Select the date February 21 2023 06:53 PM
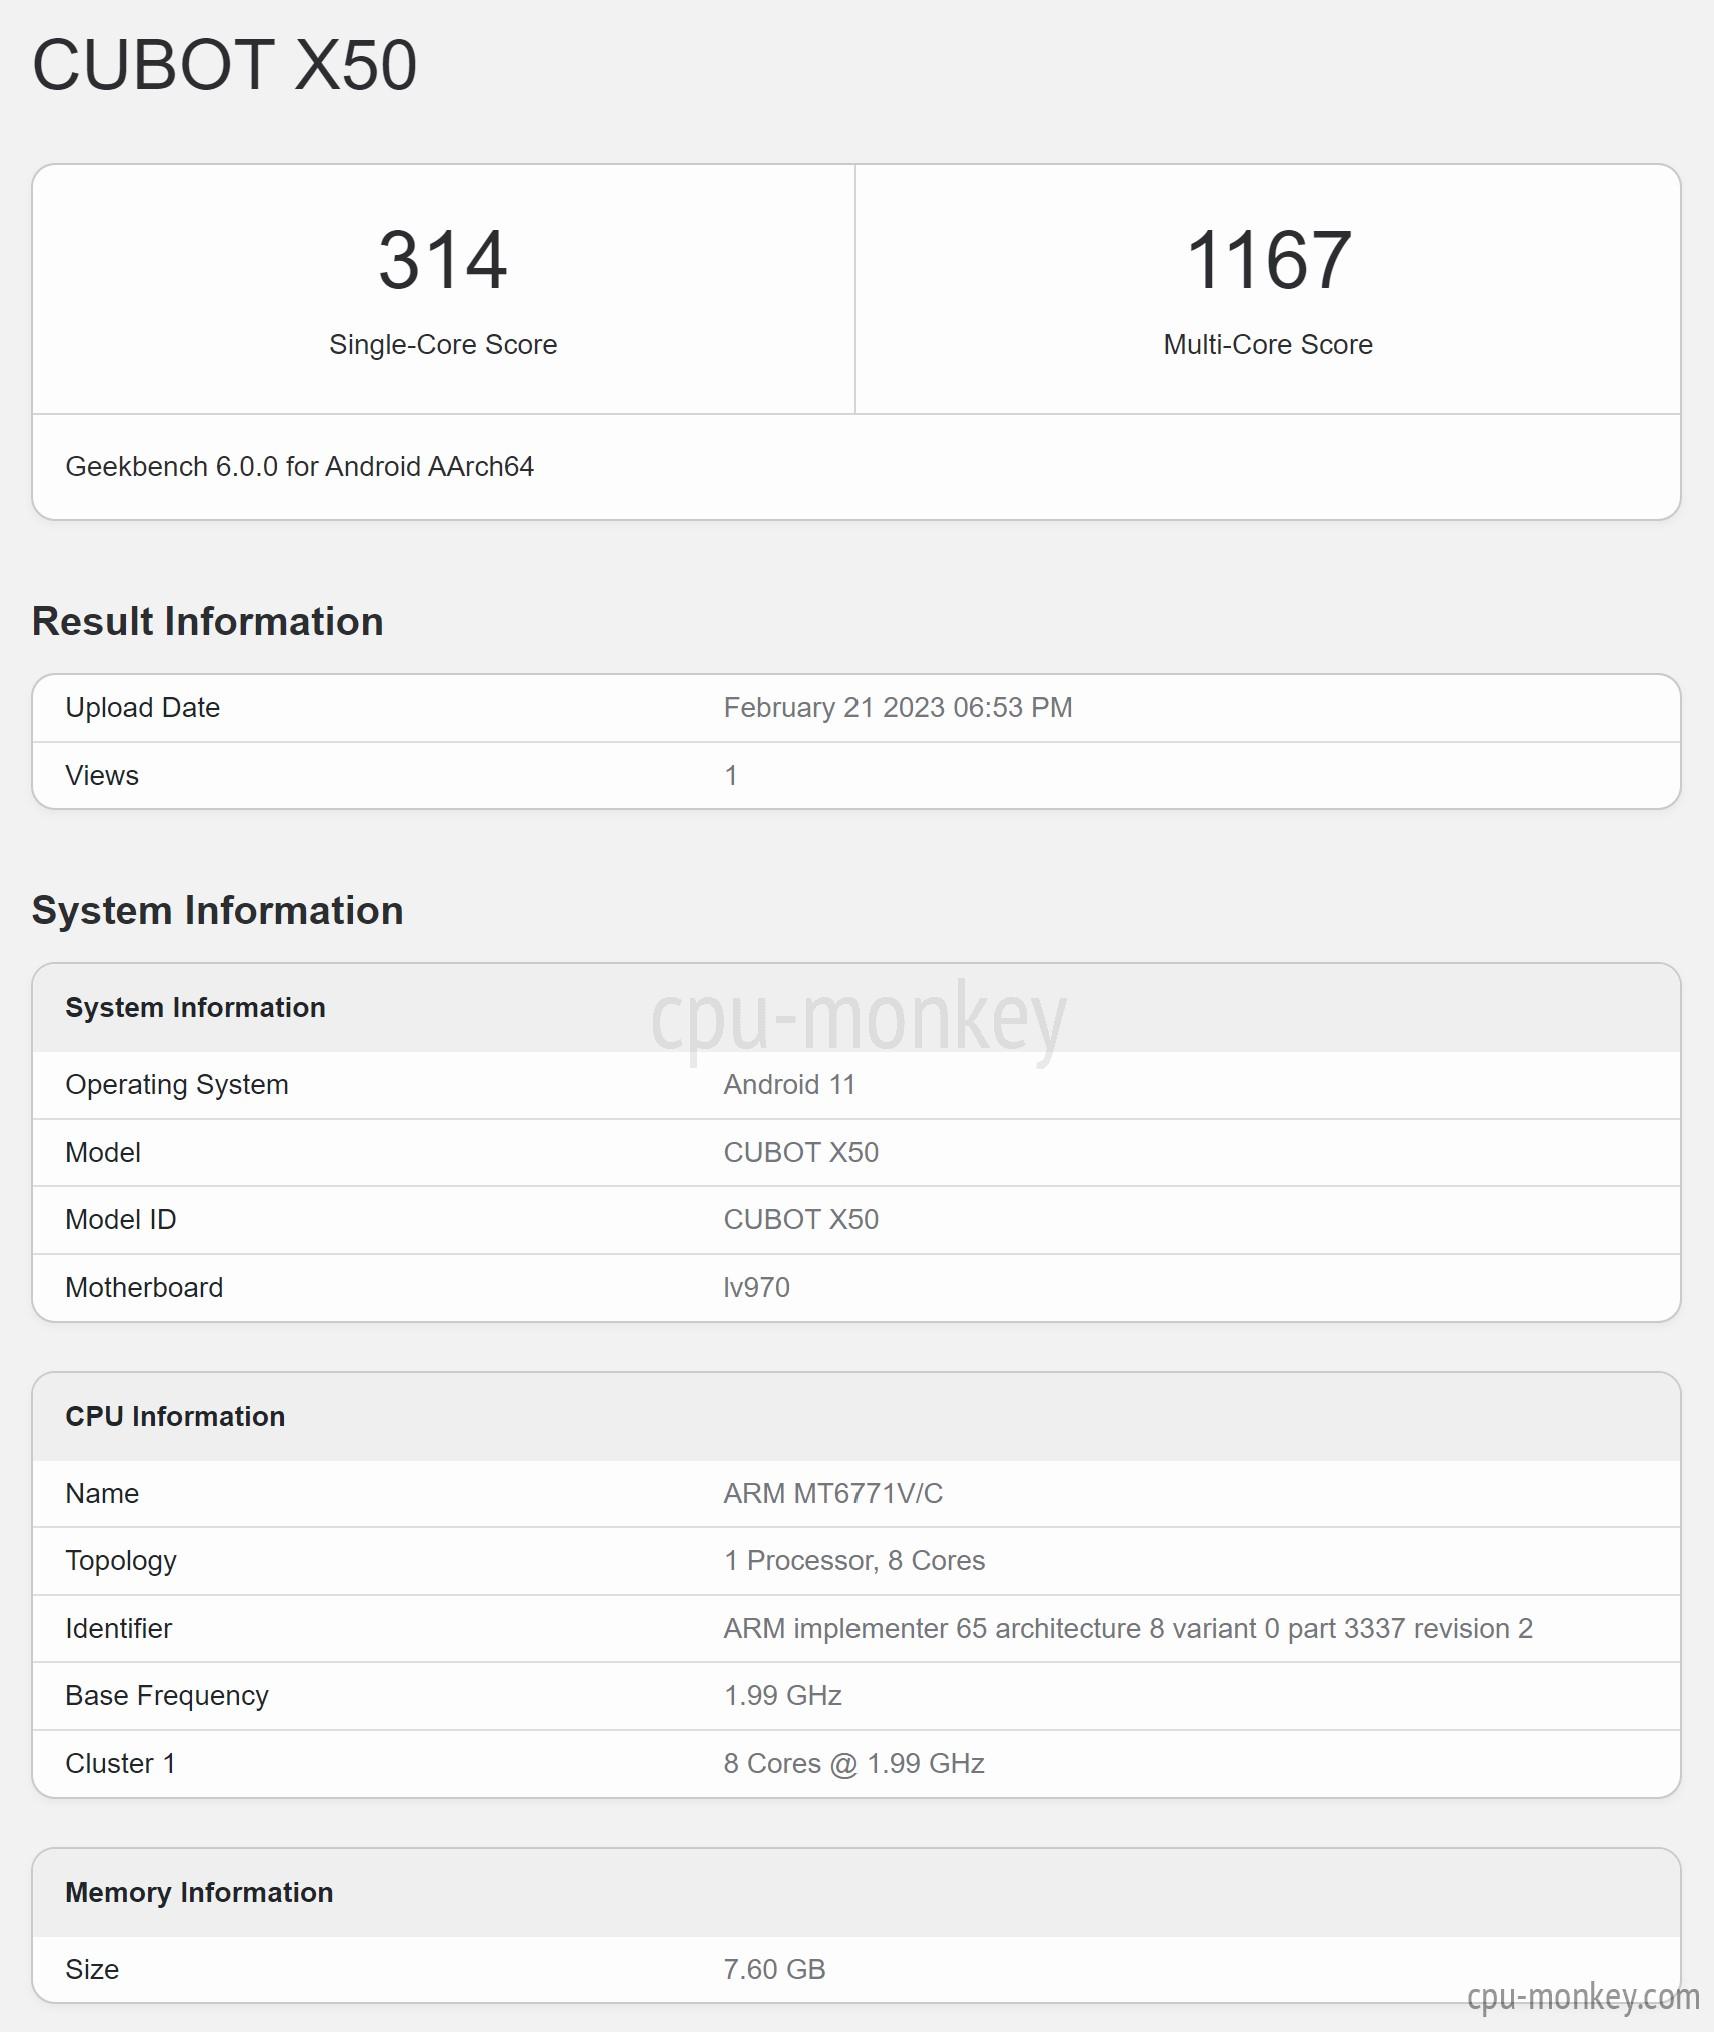Image resolution: width=1714 pixels, height=2032 pixels. point(898,707)
